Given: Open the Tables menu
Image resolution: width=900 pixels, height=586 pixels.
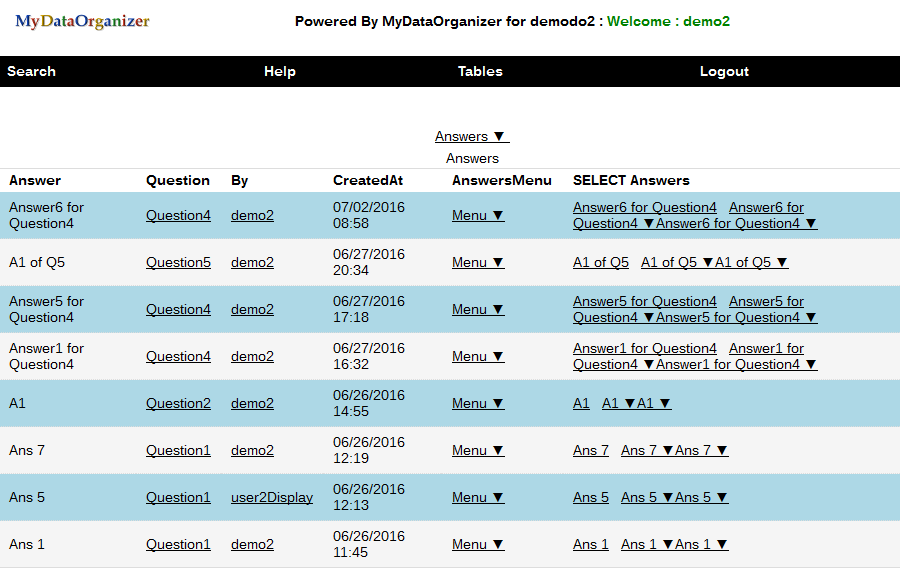Looking at the screenshot, I should coord(480,71).
